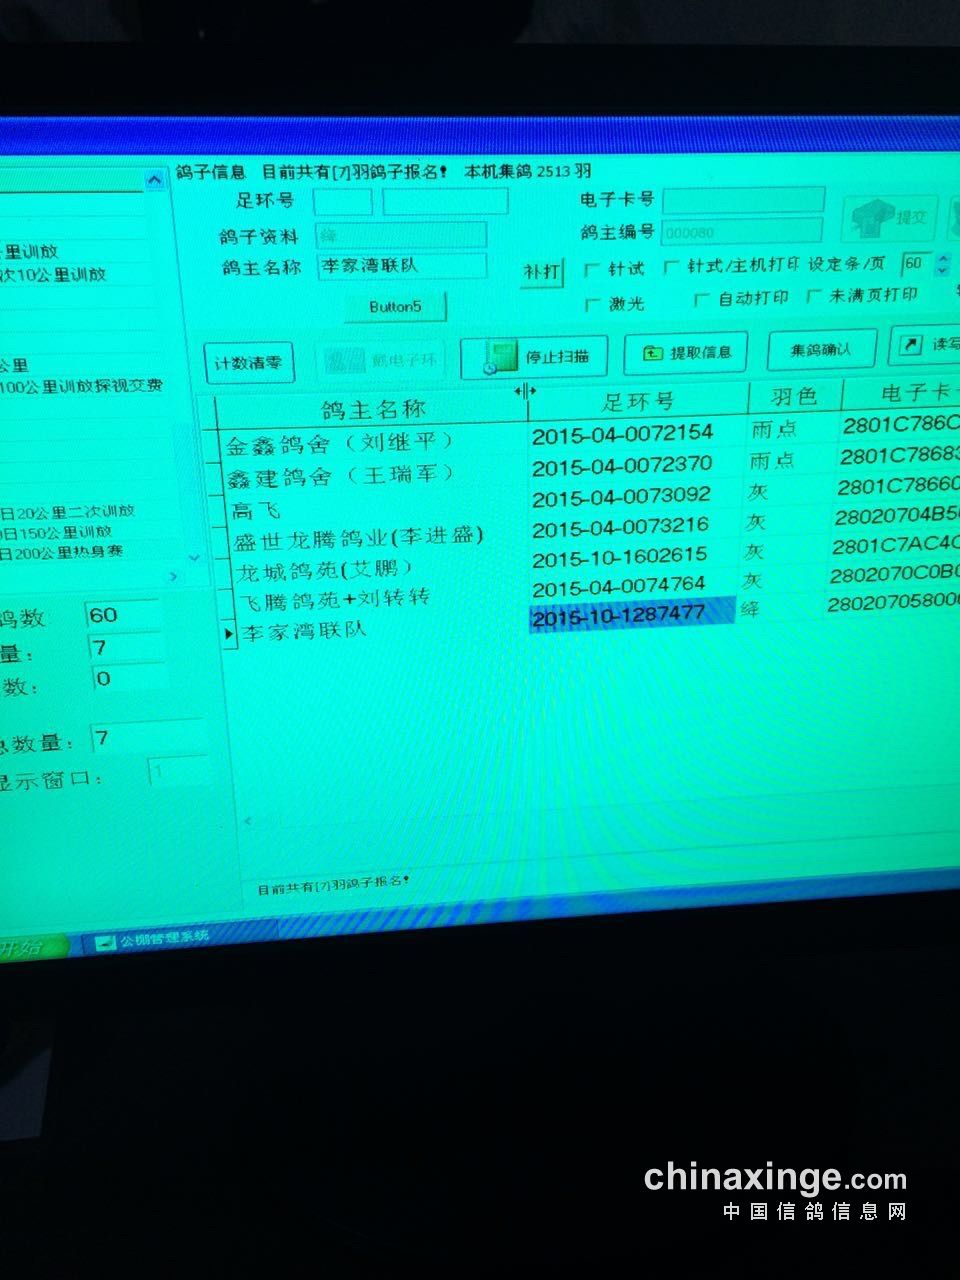Click the down arrow of left list scrollbar

[194, 557]
